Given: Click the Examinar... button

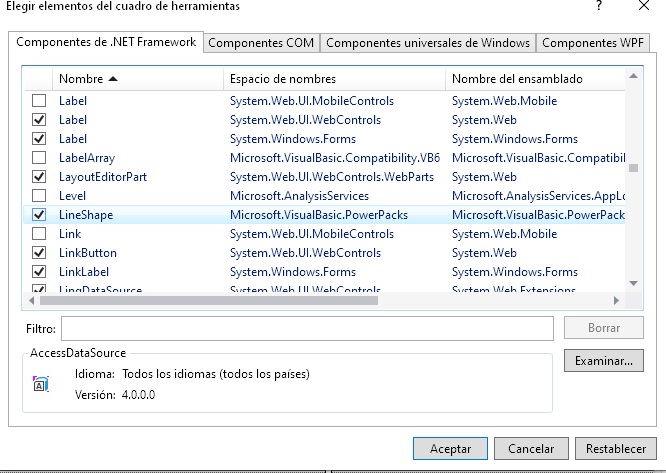Looking at the screenshot, I should (604, 361).
